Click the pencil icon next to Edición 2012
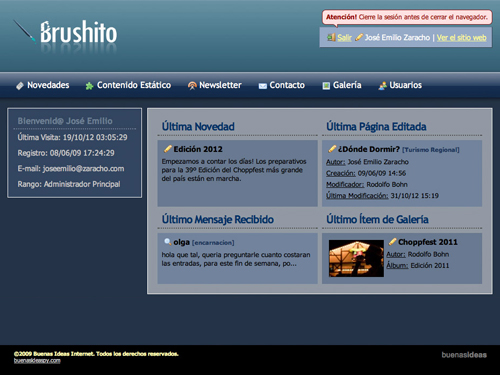The width and height of the screenshot is (500, 375). pyautogui.click(x=168, y=149)
